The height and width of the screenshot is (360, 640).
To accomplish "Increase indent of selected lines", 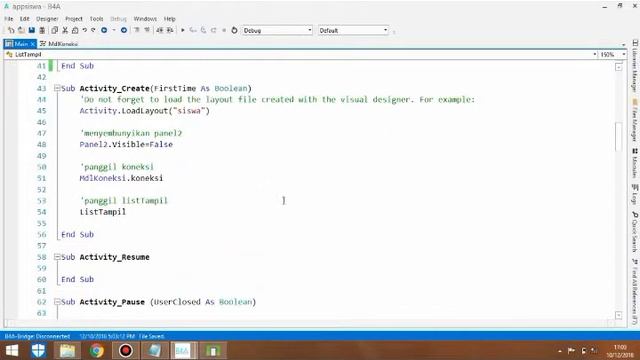I will pos(170,30).
